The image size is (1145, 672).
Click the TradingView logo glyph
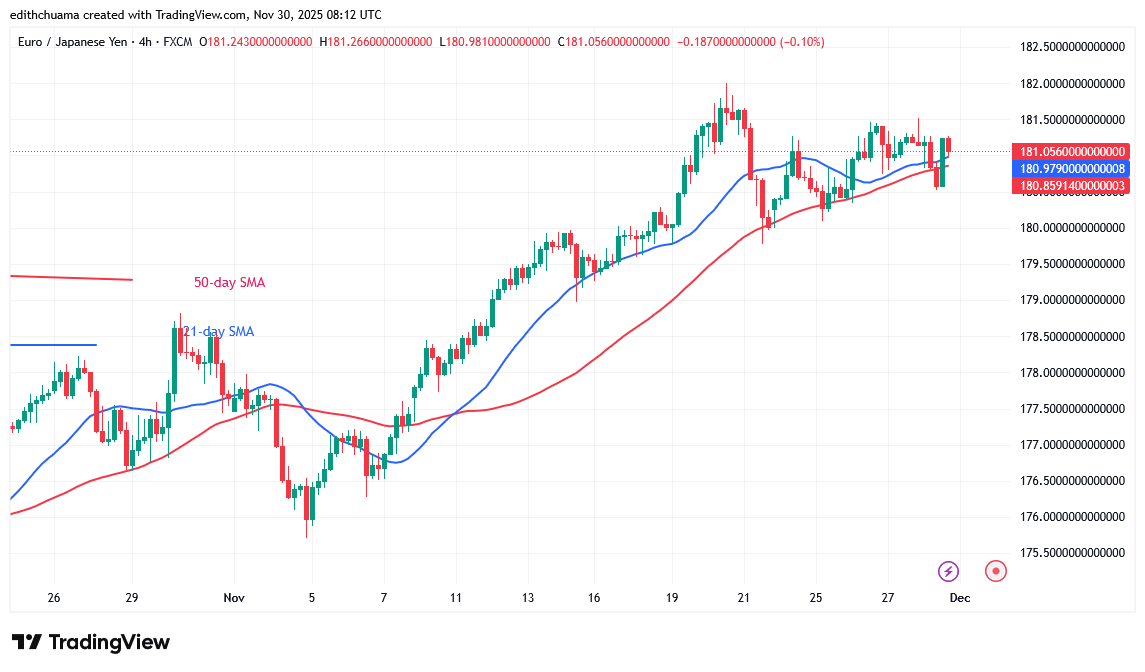[x=27, y=642]
